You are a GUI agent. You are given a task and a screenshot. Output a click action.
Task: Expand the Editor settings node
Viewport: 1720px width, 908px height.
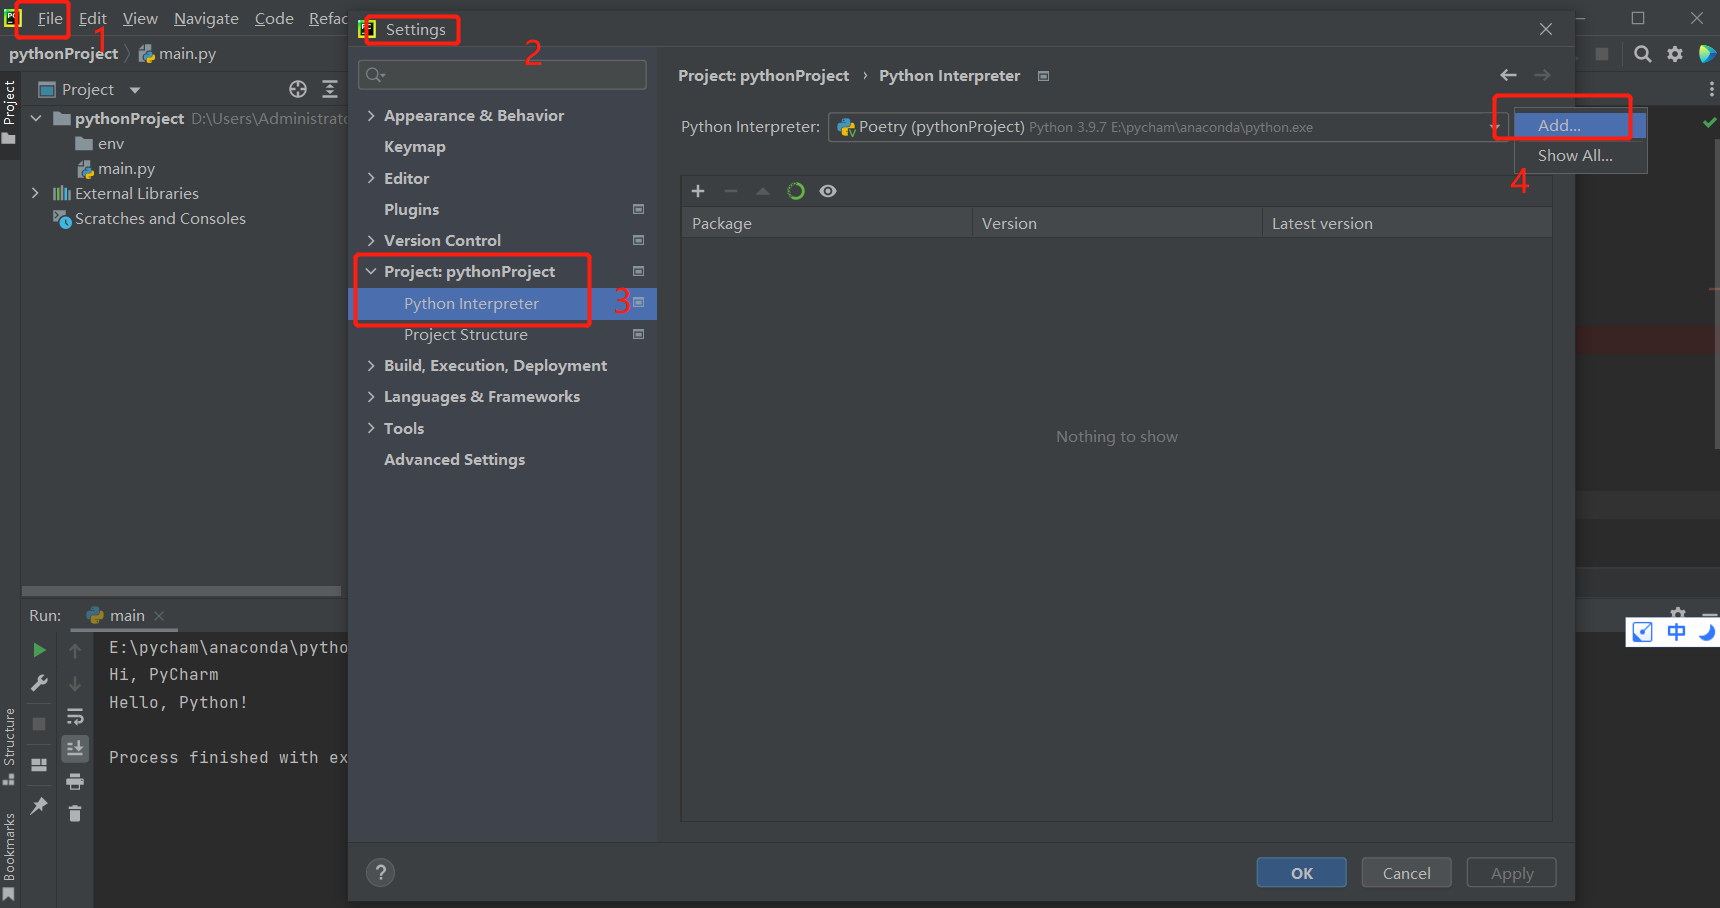[x=371, y=178]
